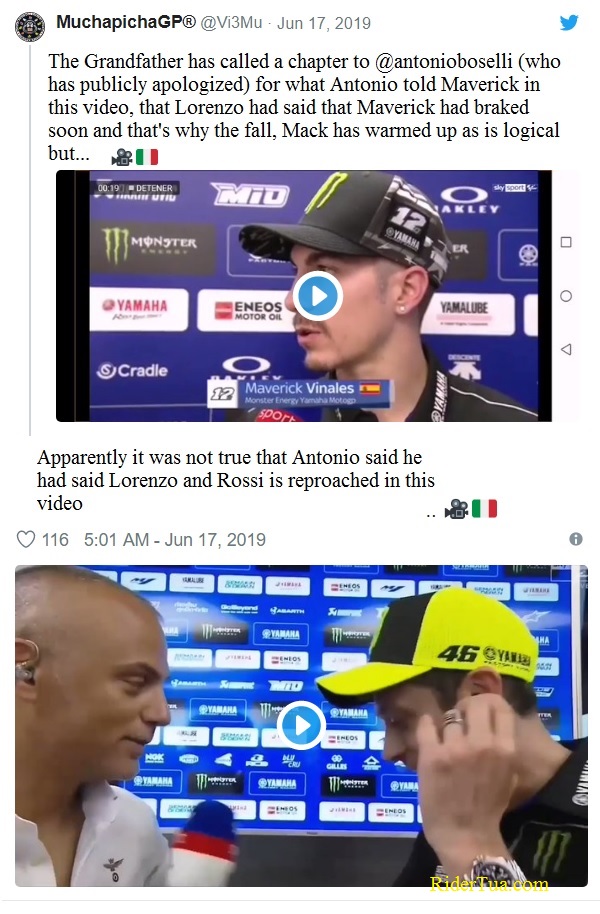Viewport: 600px width, 914px height.
Task: Open the 5:01 AM - Jun 17, 2019 timestamp
Action: (x=175, y=540)
